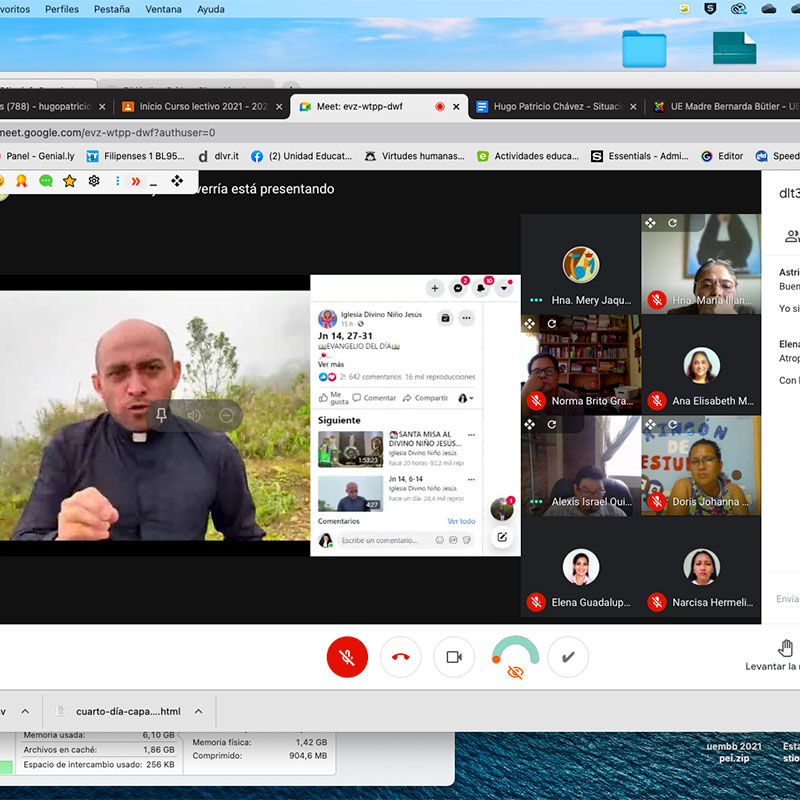The image size is (800, 800).
Task: Refresh Norma Brito's video tile
Action: click(x=552, y=323)
